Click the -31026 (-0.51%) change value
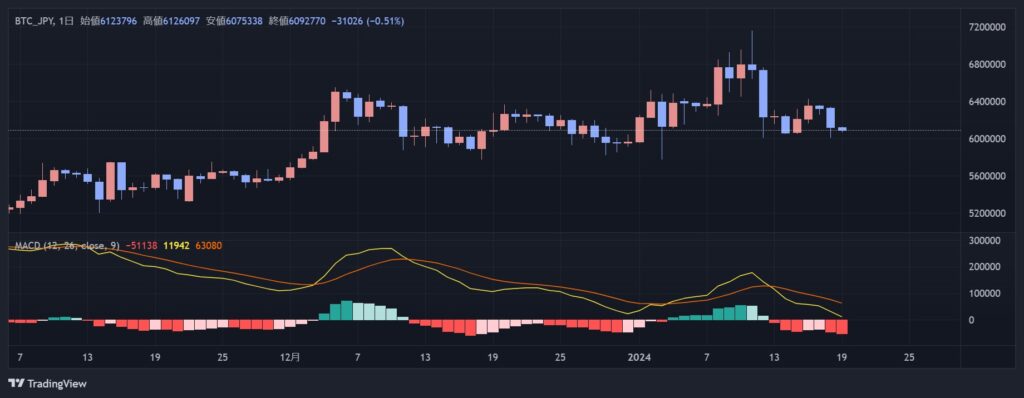 [x=368, y=22]
